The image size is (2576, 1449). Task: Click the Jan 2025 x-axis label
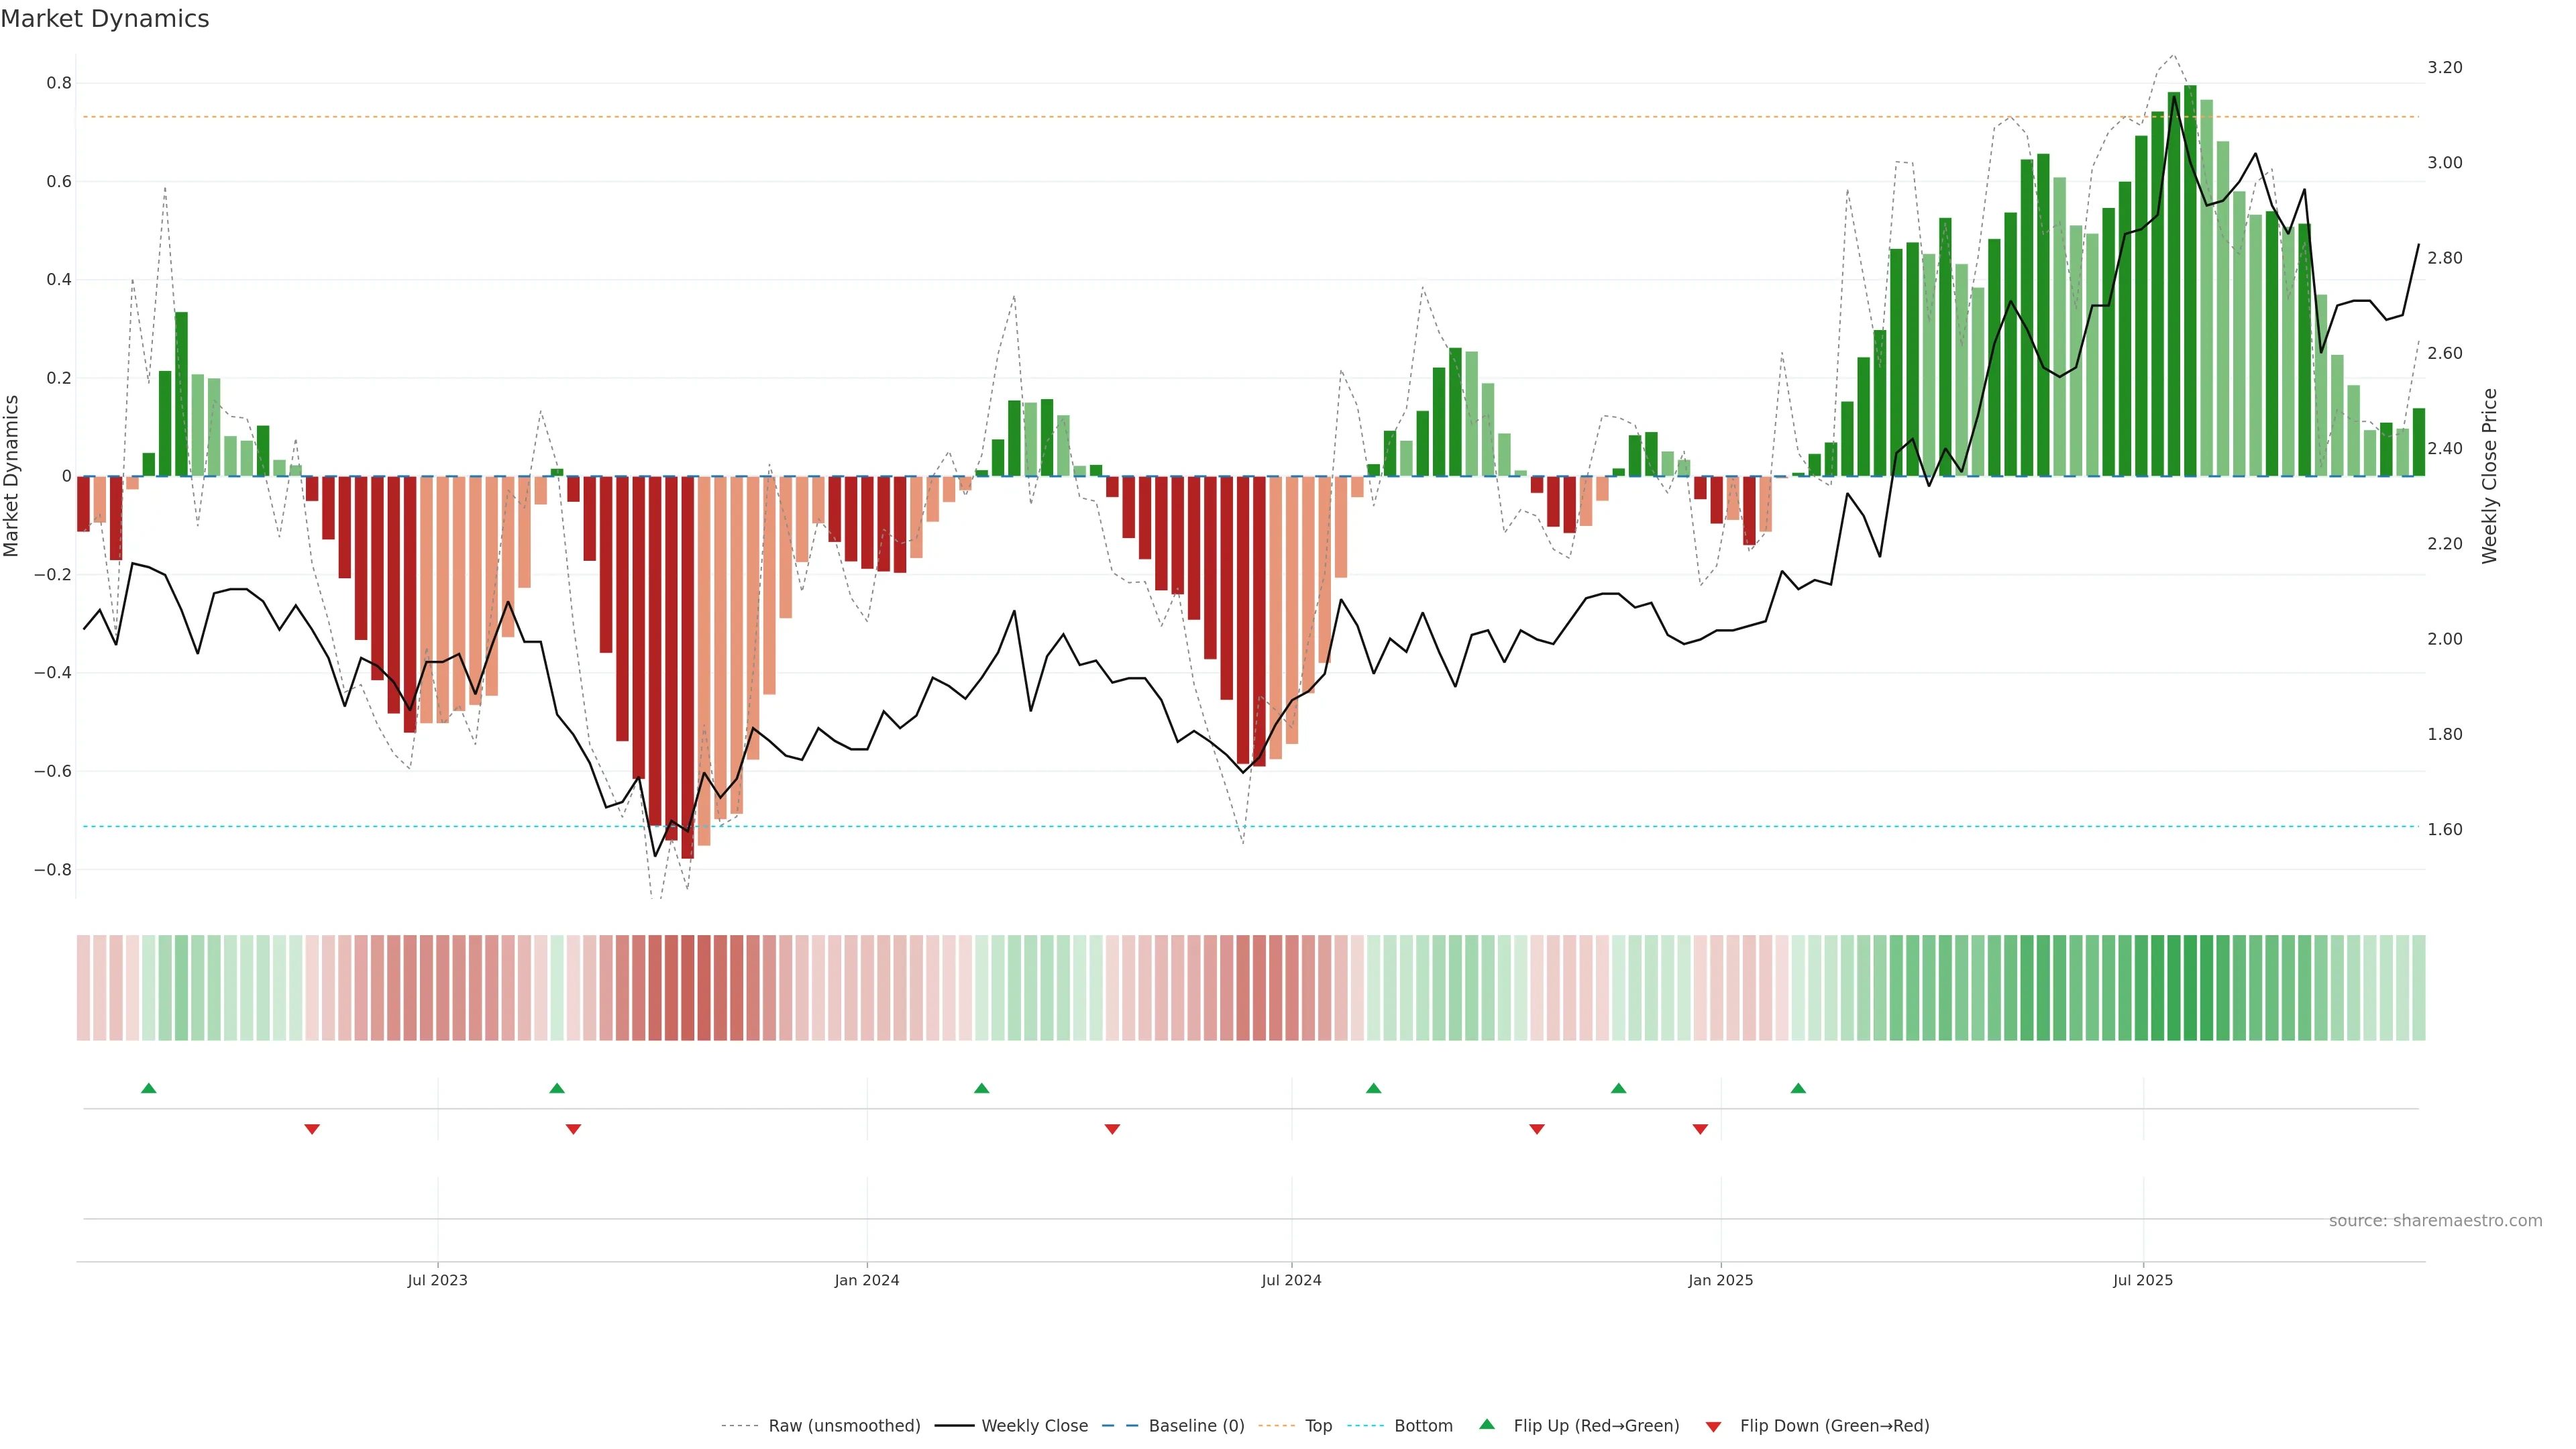tap(1720, 1280)
